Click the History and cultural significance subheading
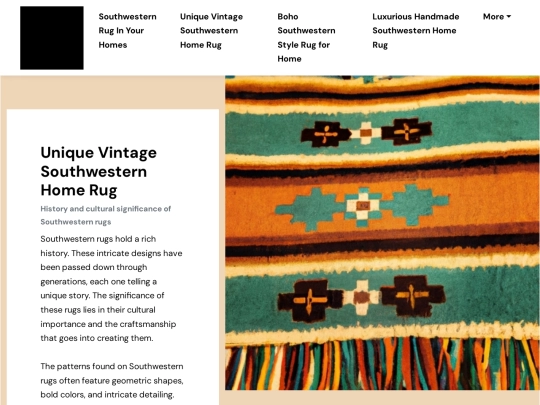 [105, 215]
